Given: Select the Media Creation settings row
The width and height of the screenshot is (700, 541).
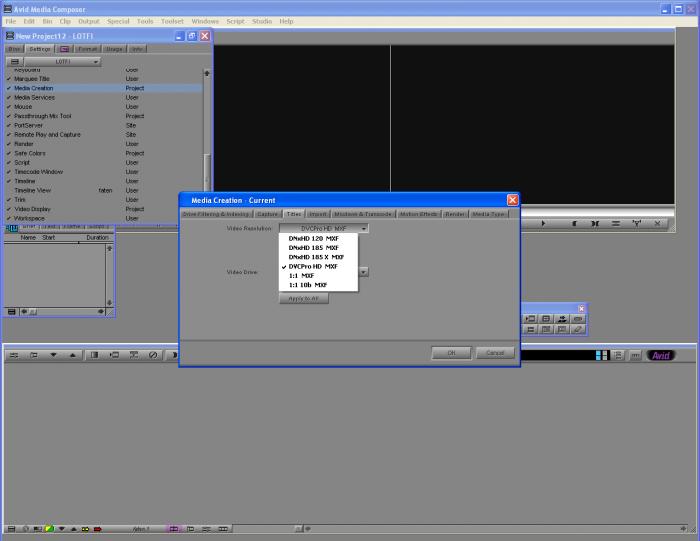Looking at the screenshot, I should pos(104,88).
